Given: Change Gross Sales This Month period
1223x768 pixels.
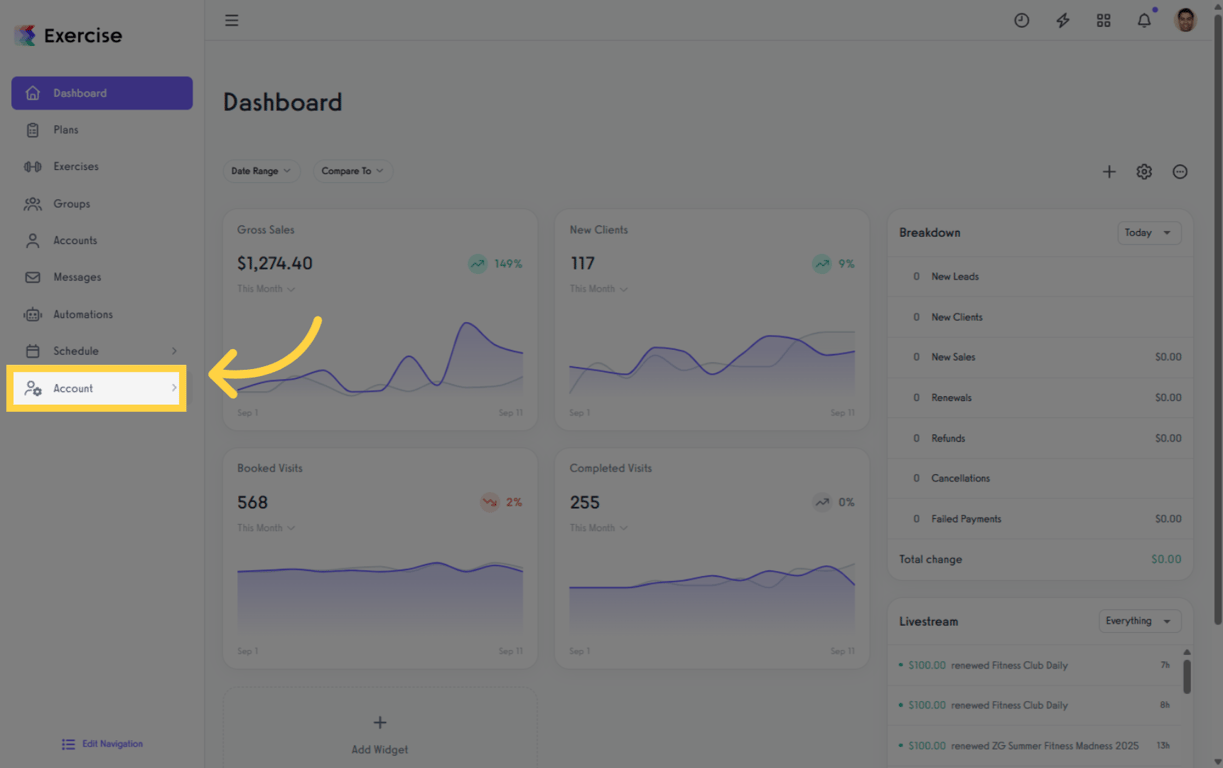Looking at the screenshot, I should pyautogui.click(x=266, y=289).
